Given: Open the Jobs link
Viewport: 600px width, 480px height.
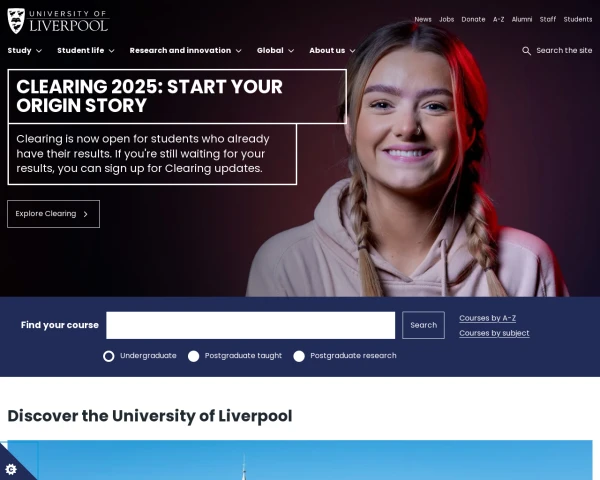Looking at the screenshot, I should pos(447,20).
